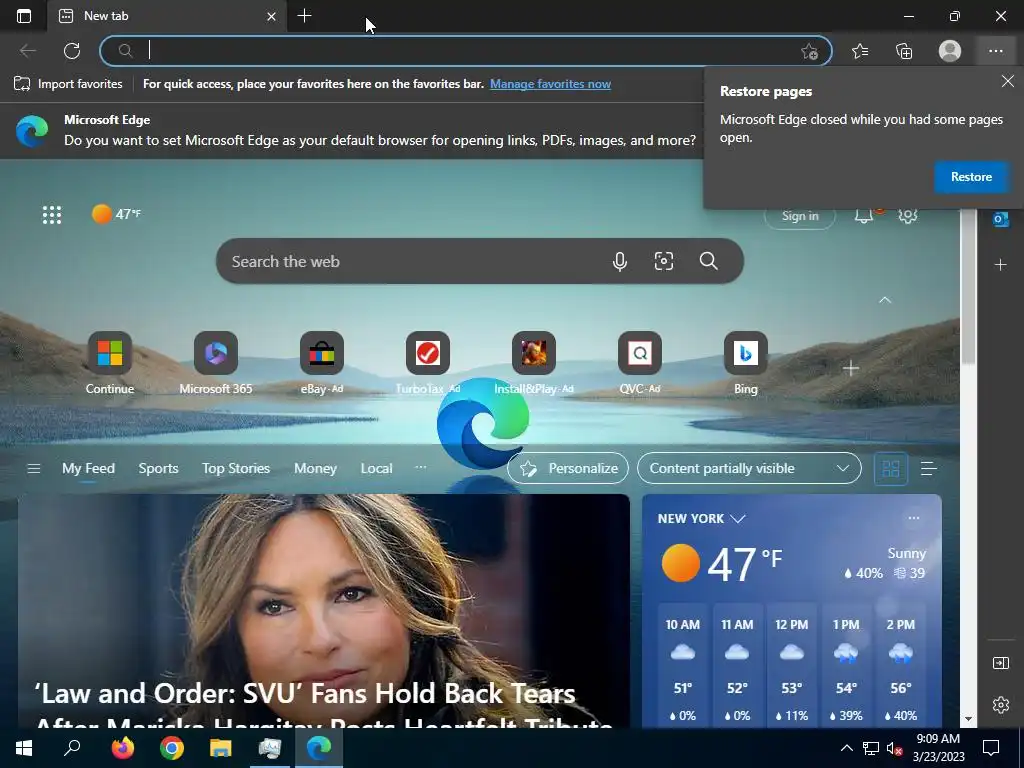Open notifications bell icon

865,215
